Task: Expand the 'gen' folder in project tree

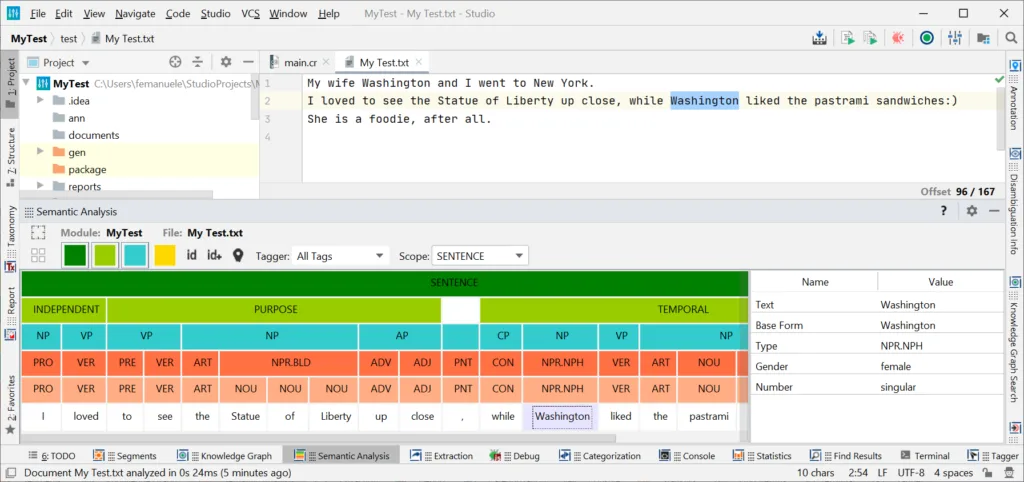Action: (42, 152)
